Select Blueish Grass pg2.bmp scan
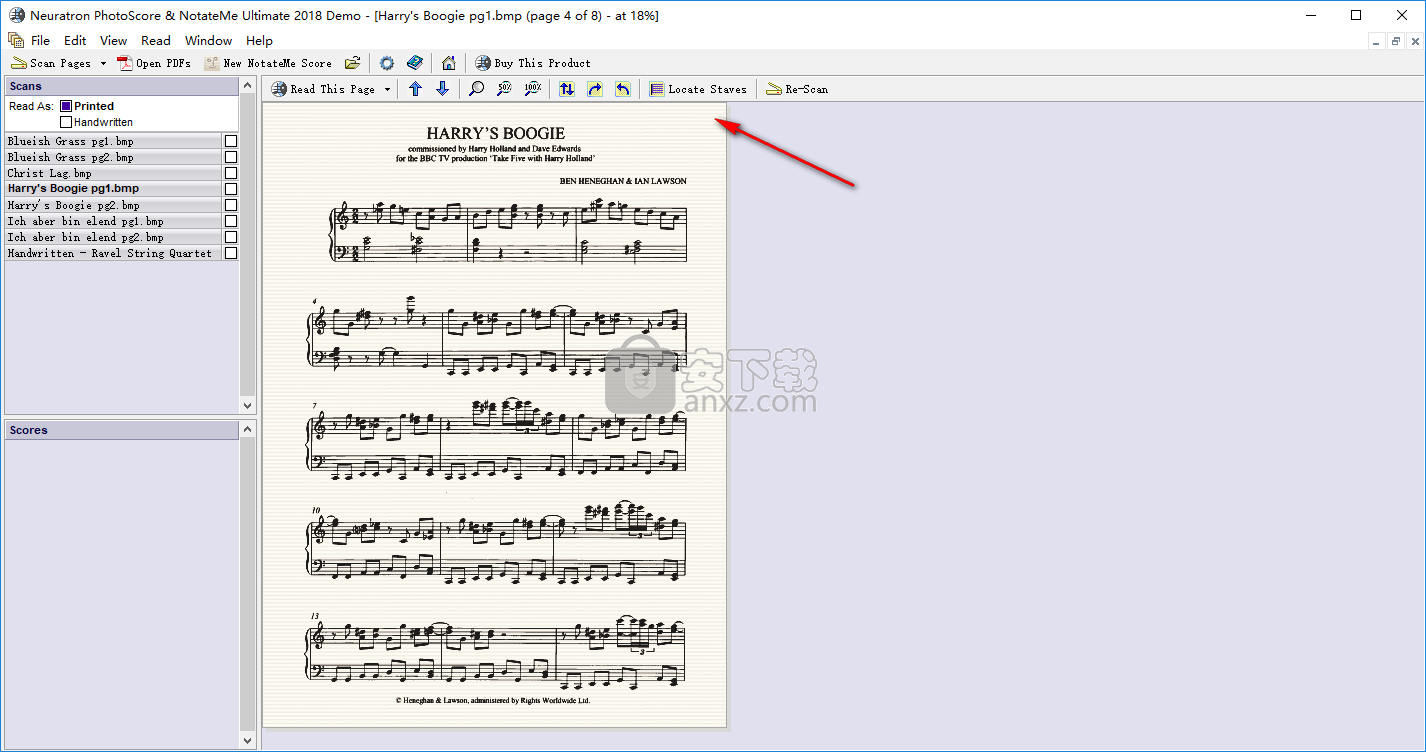Image resolution: width=1426 pixels, height=752 pixels. point(113,157)
